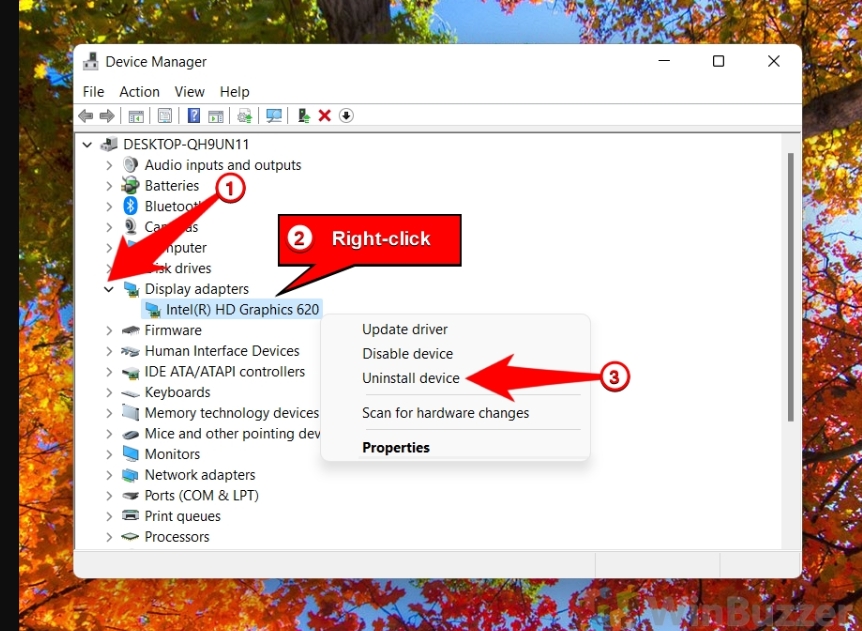Select the Intel(R) HD Graphics 620 device
862x631 pixels.
click(242, 310)
